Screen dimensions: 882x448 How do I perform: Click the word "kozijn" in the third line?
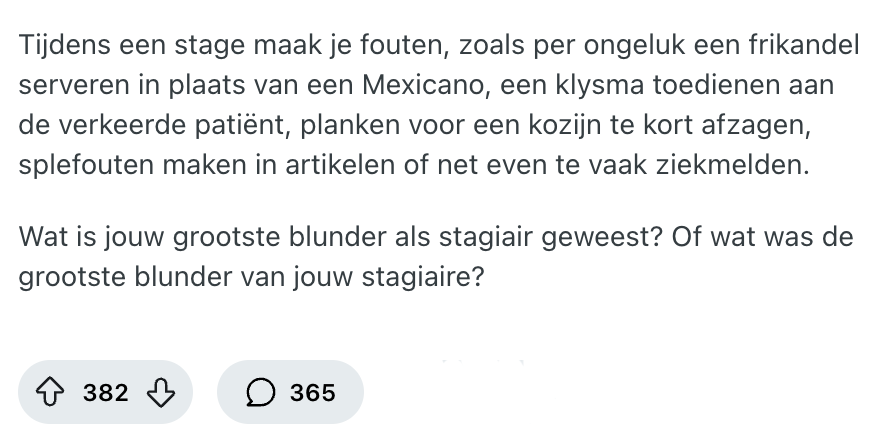click(x=542, y=126)
